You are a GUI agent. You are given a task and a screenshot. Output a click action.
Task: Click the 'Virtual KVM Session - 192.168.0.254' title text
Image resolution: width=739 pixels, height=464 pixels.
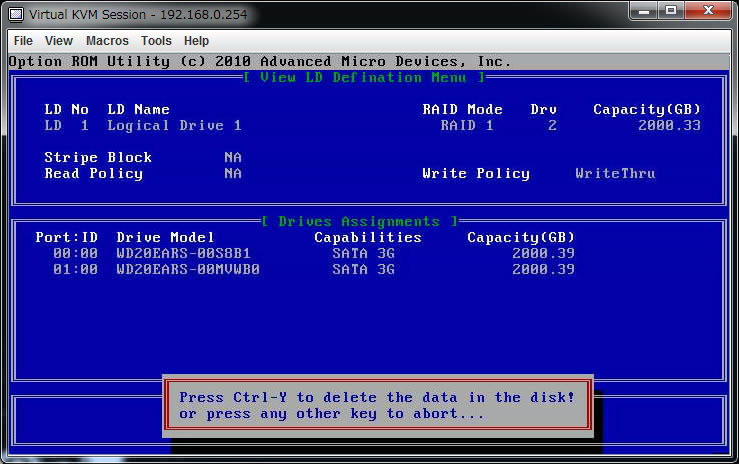click(x=138, y=15)
